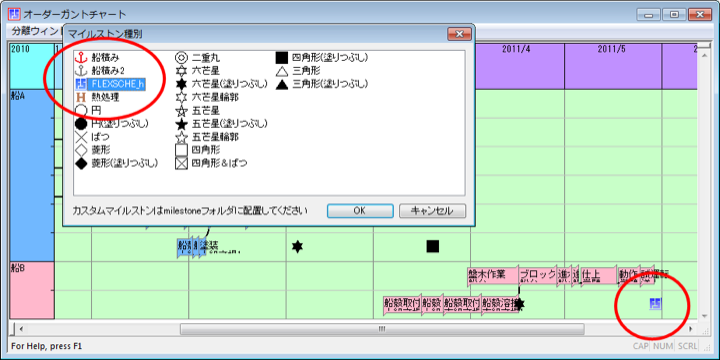Open the 分離ウィンドウ menu
Viewport: 720px width, 360px height.
click(x=36, y=31)
